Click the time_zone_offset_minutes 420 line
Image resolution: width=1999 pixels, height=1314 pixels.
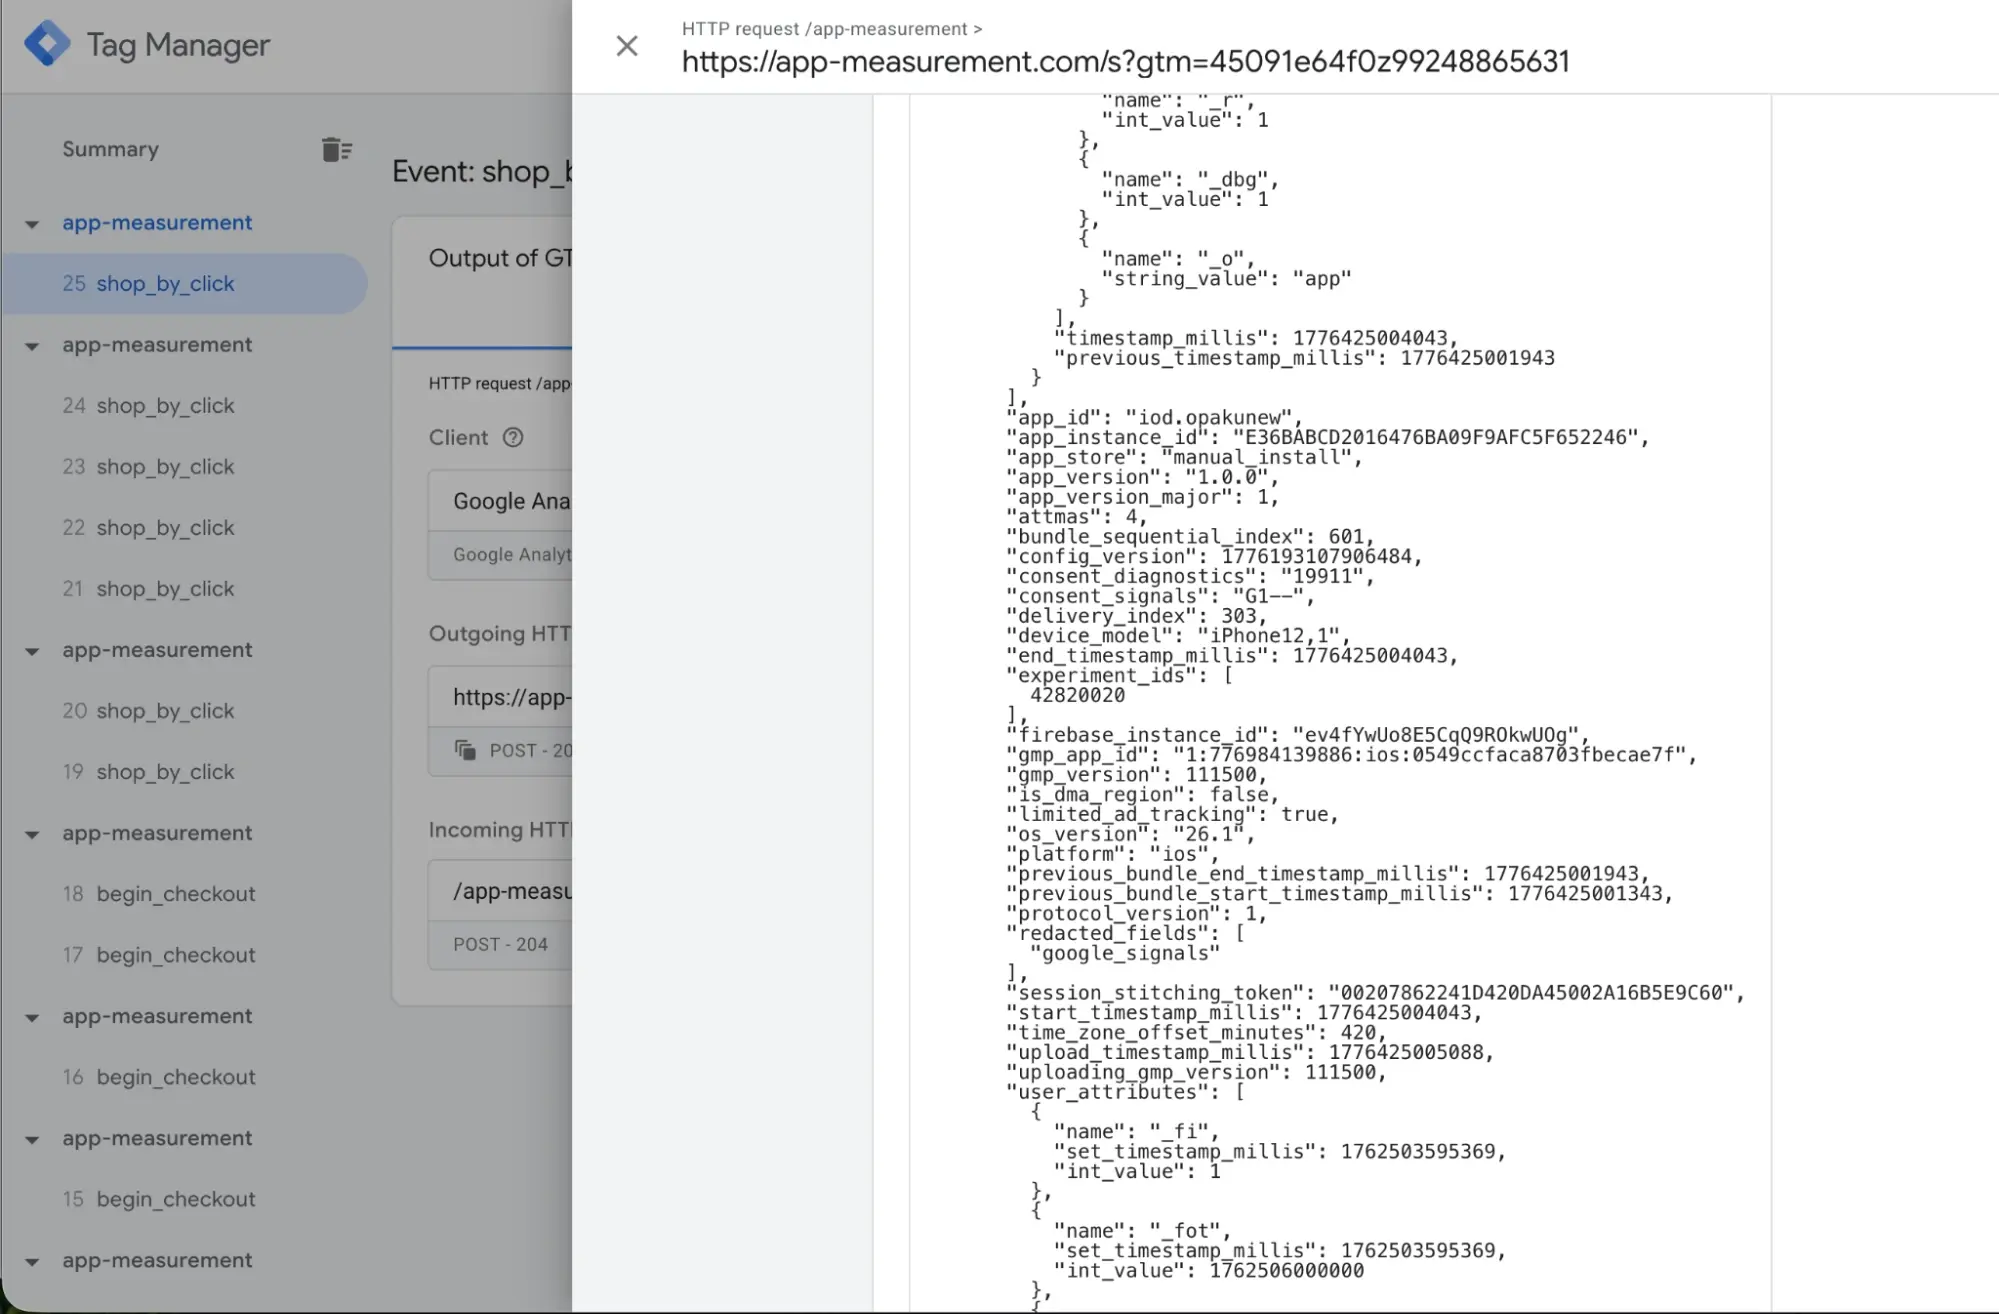point(1196,1032)
